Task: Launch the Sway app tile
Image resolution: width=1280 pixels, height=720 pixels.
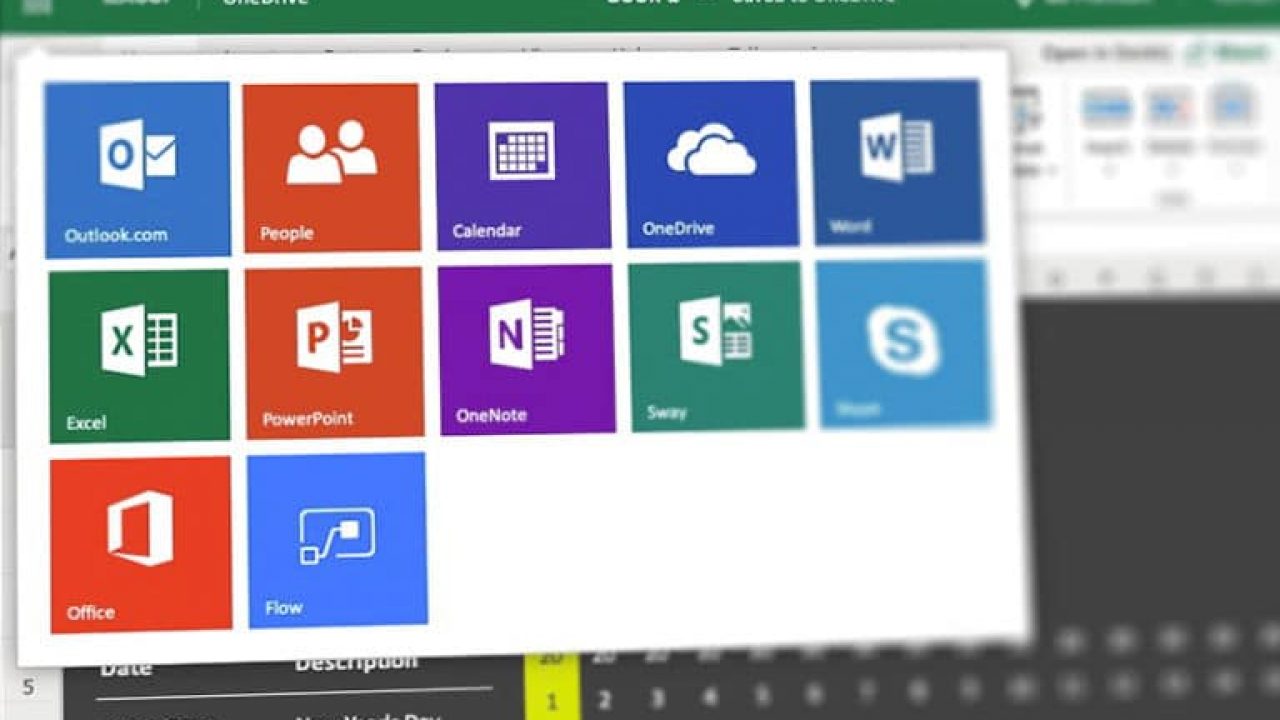Action: pyautogui.click(x=716, y=346)
